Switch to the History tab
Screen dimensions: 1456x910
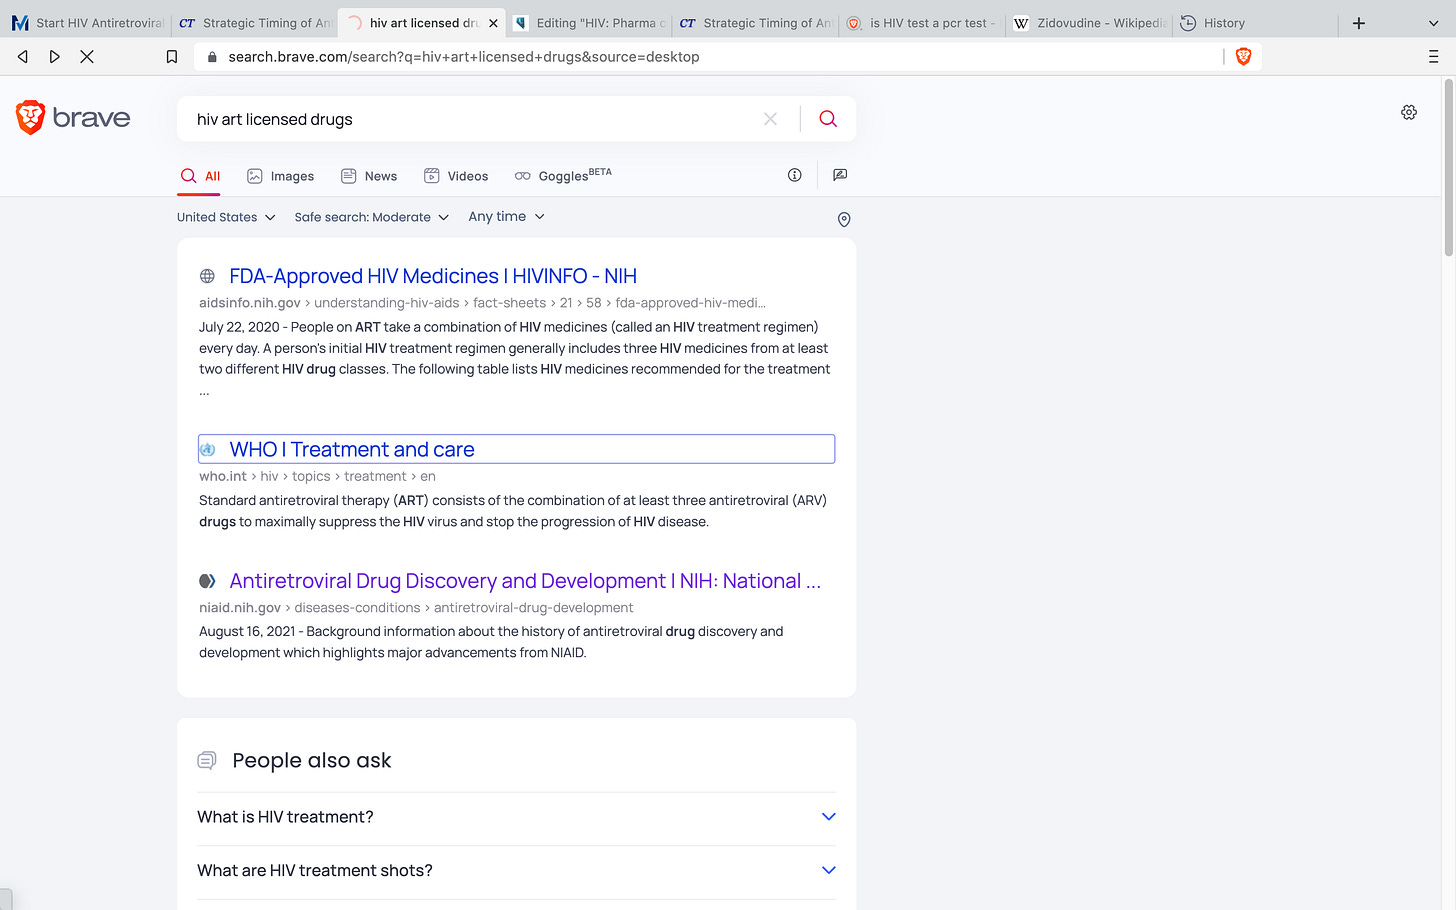pos(1255,23)
